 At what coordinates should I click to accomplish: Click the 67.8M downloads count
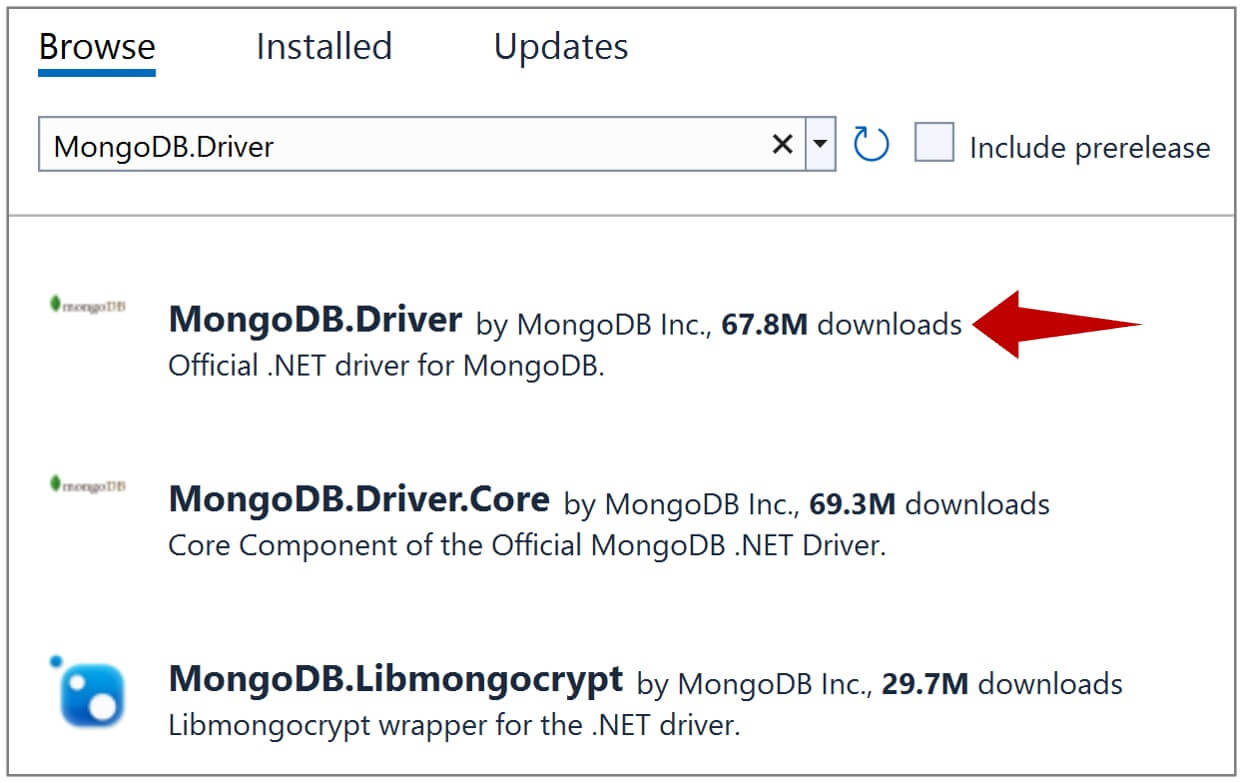[x=764, y=324]
